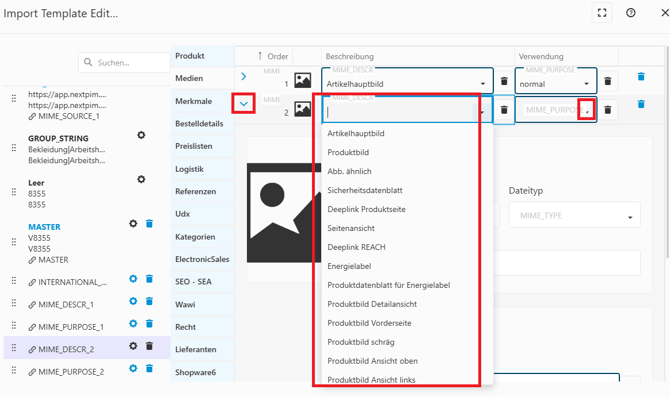Clear the normal usage value trash icon
This screenshot has width=670, height=397.
click(608, 81)
